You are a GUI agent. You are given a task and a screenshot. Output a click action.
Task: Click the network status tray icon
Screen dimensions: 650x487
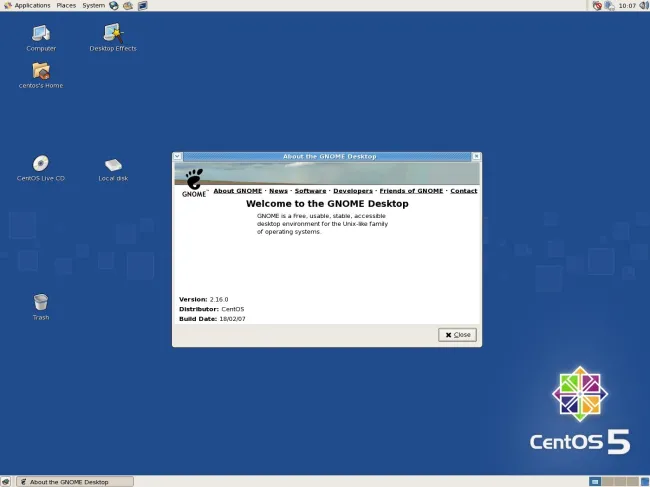[x=609, y=5]
